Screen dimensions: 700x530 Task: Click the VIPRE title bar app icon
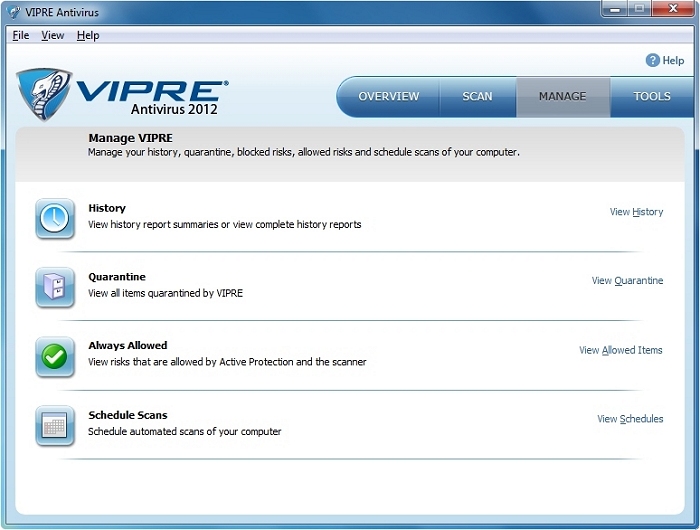pyautogui.click(x=14, y=12)
